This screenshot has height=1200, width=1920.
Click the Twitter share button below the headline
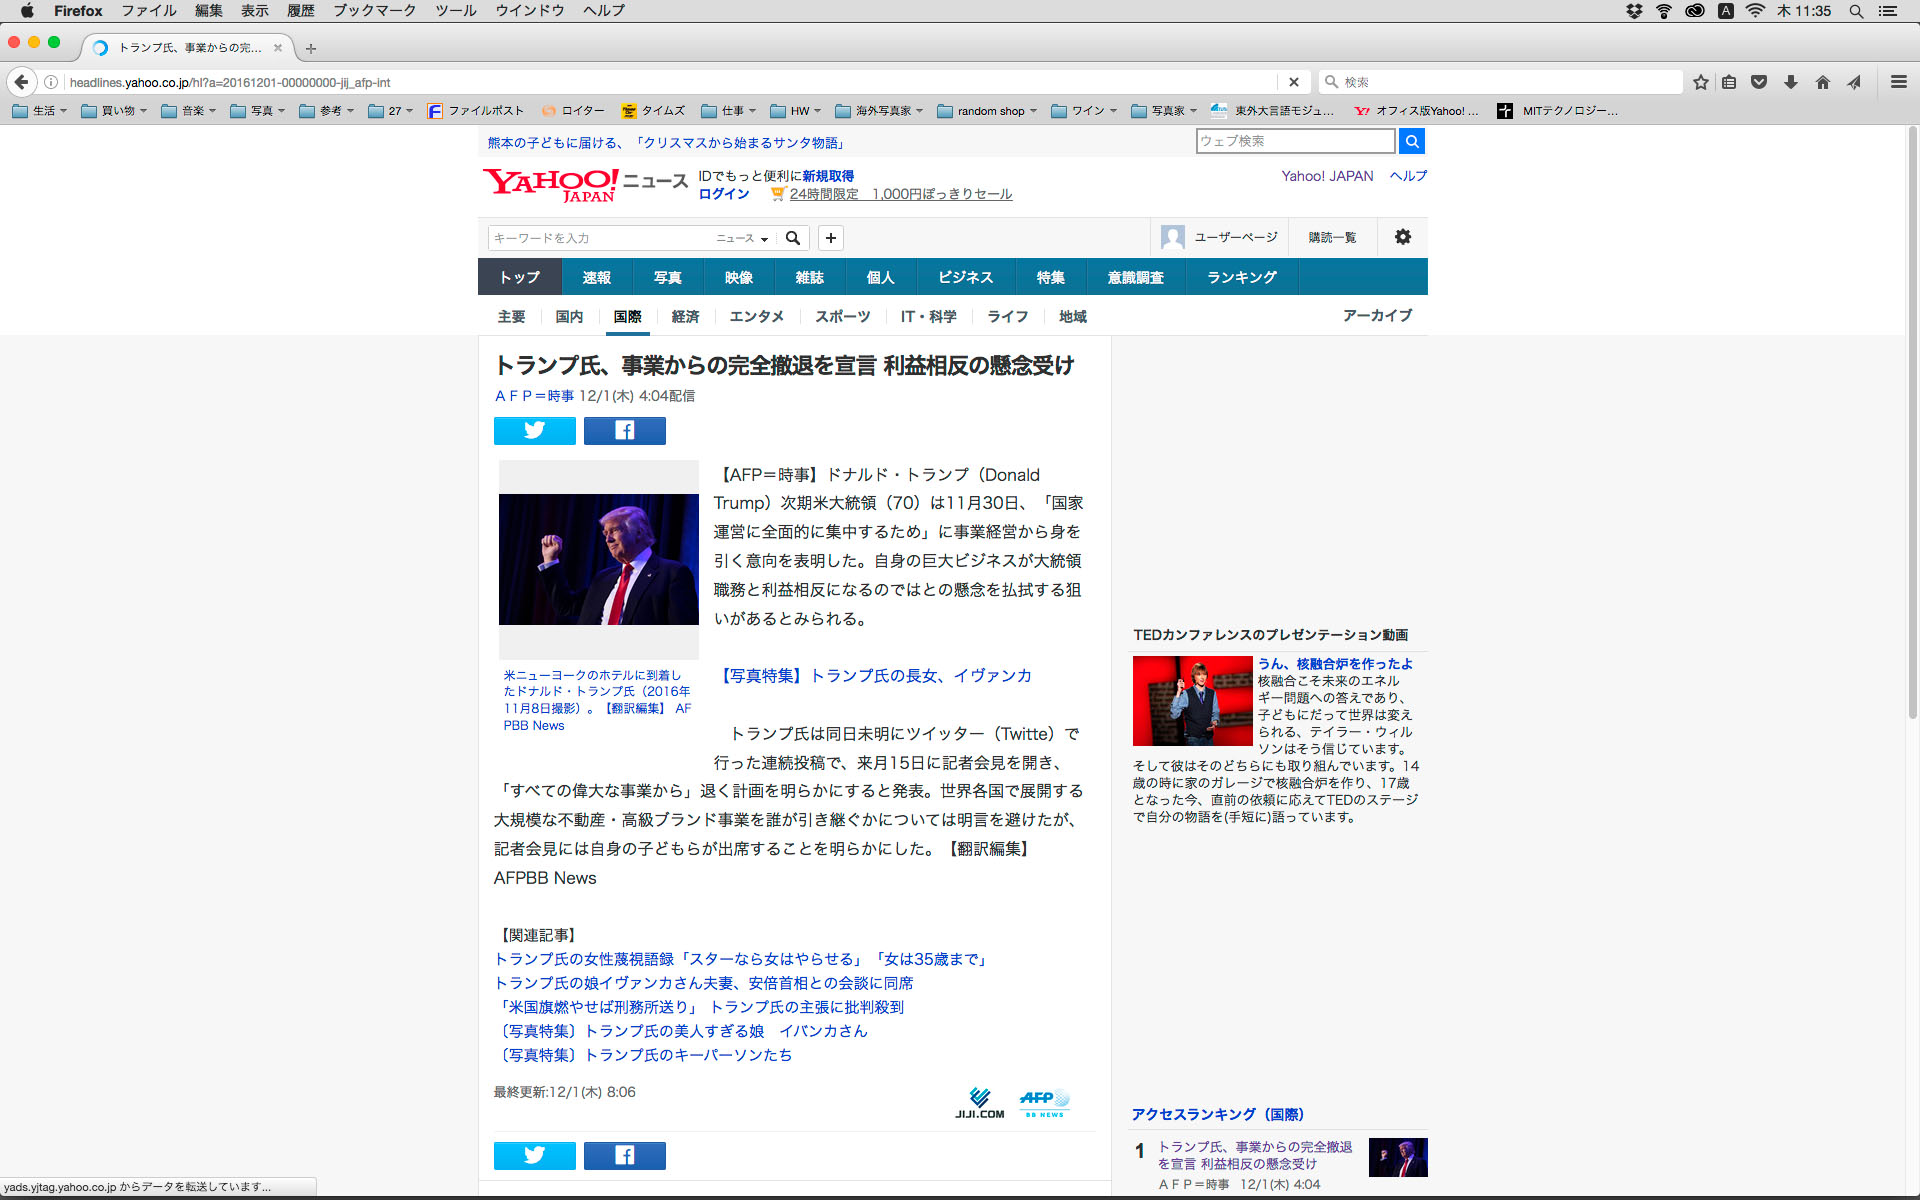coord(534,431)
